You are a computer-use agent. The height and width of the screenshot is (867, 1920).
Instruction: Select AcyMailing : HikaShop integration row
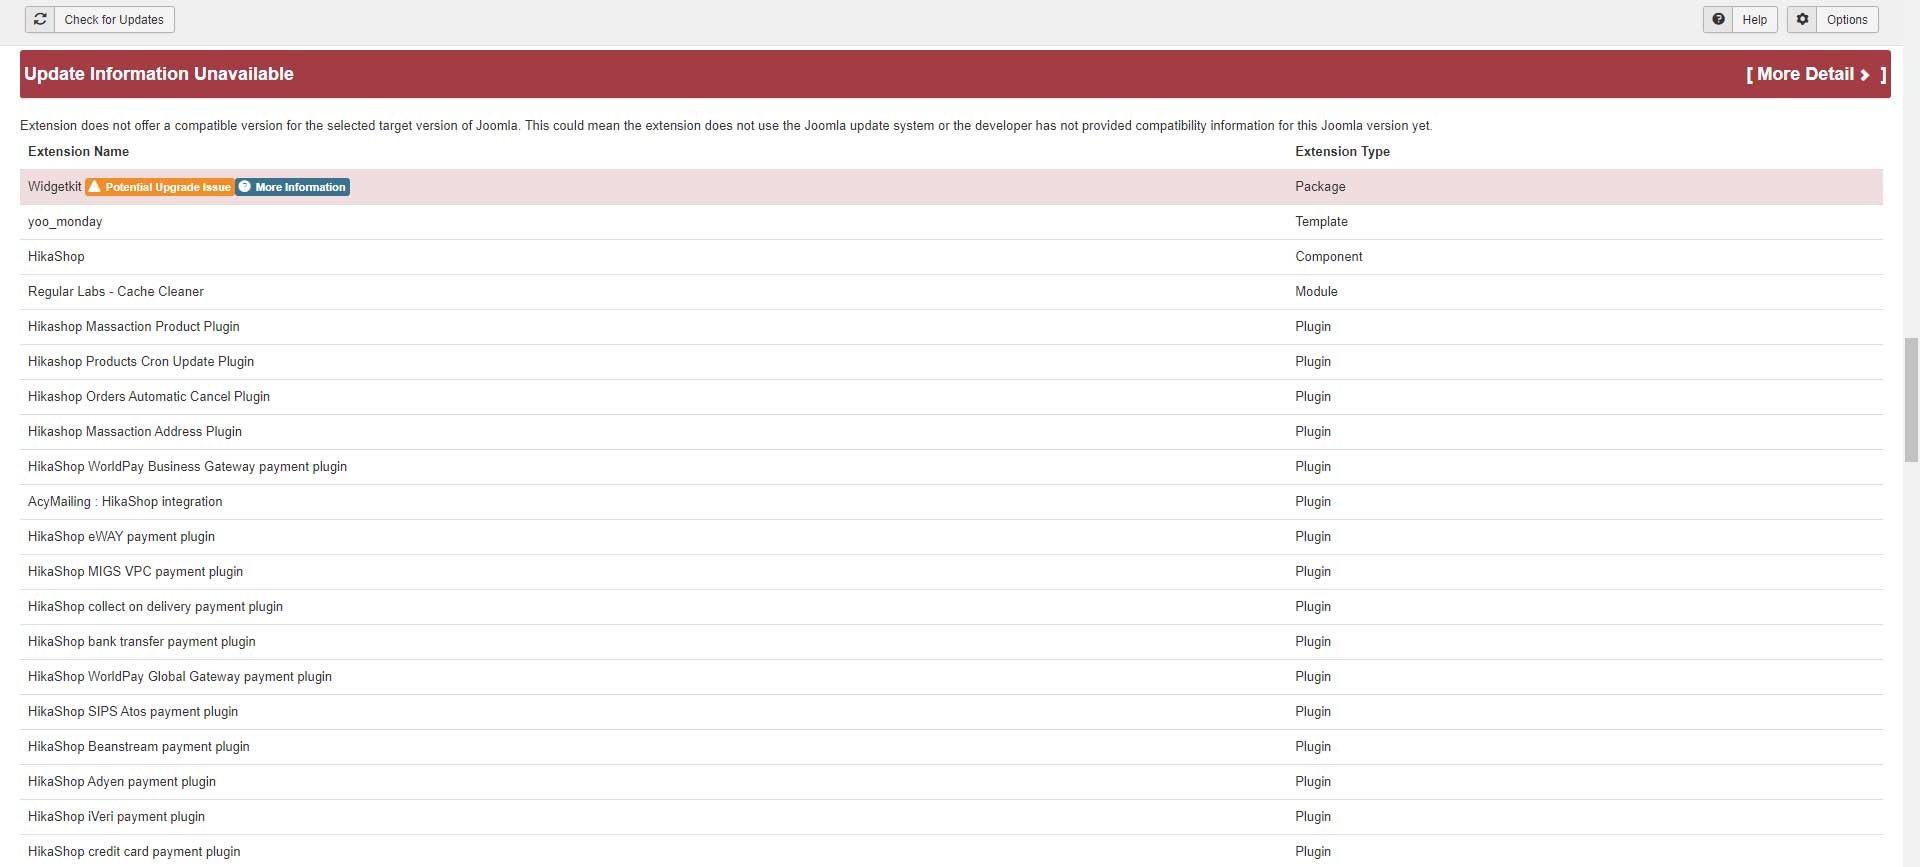[x=951, y=502]
